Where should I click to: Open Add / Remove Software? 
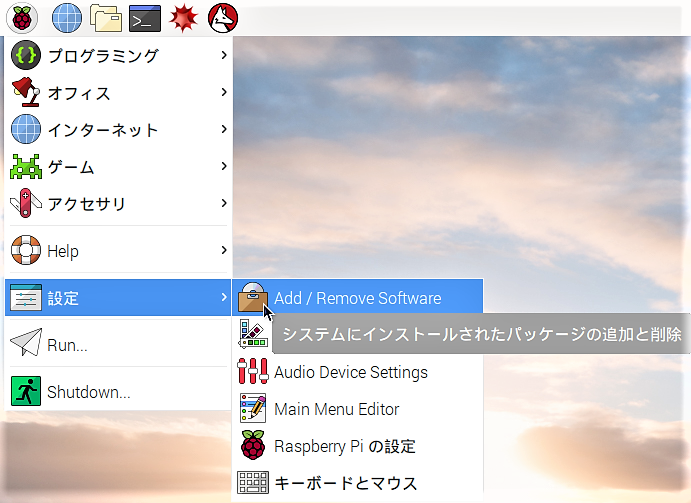pos(358,298)
